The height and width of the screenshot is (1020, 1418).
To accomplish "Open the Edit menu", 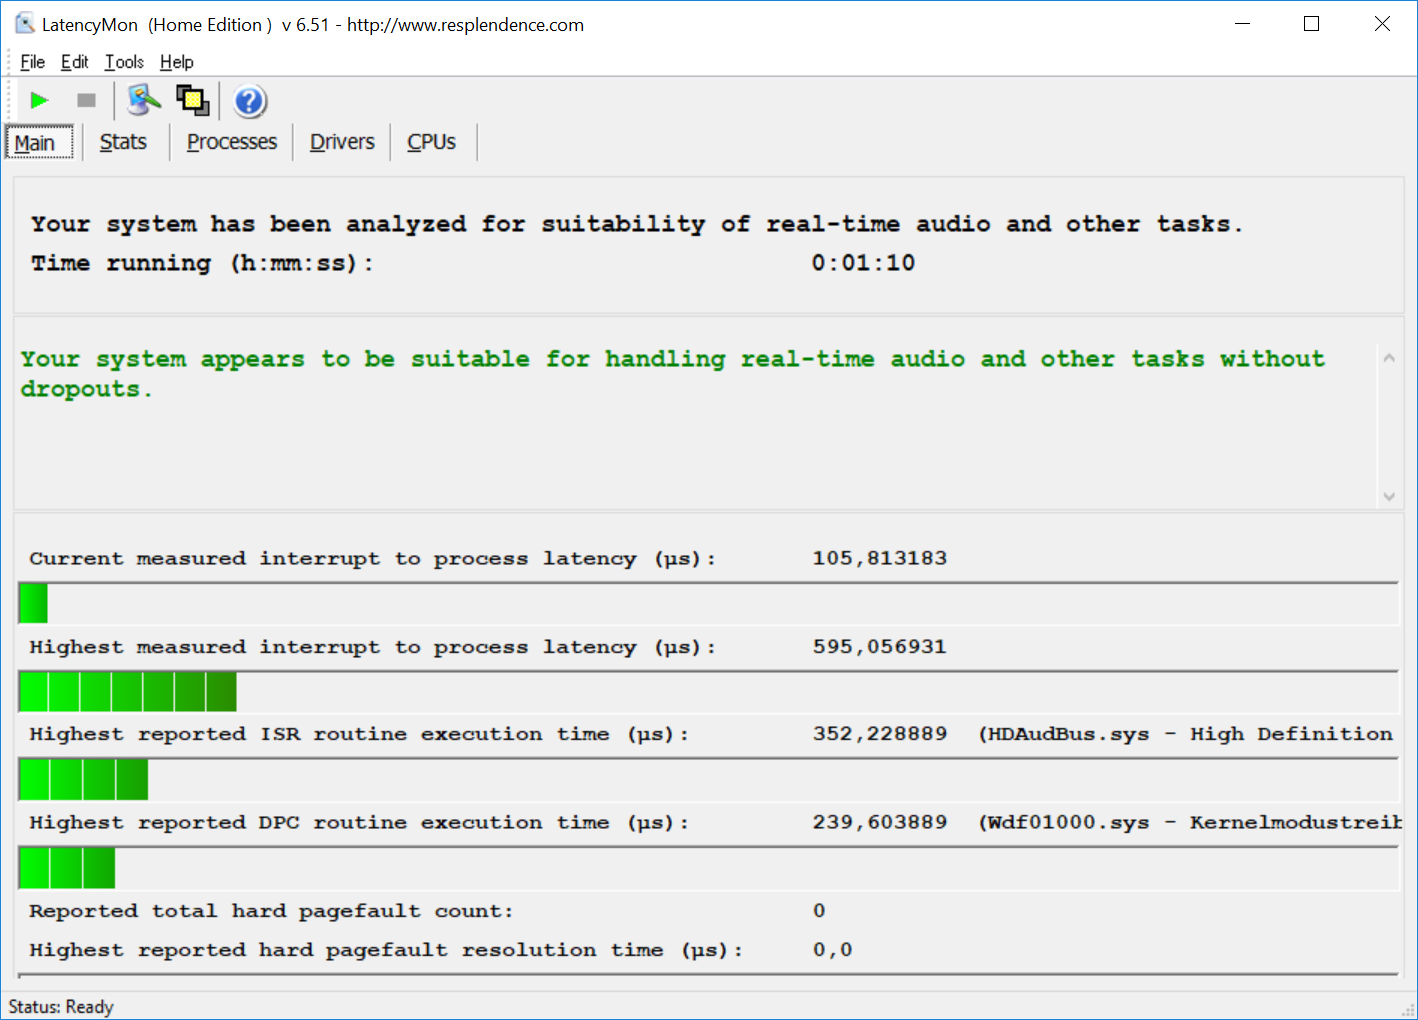I will click(x=74, y=62).
